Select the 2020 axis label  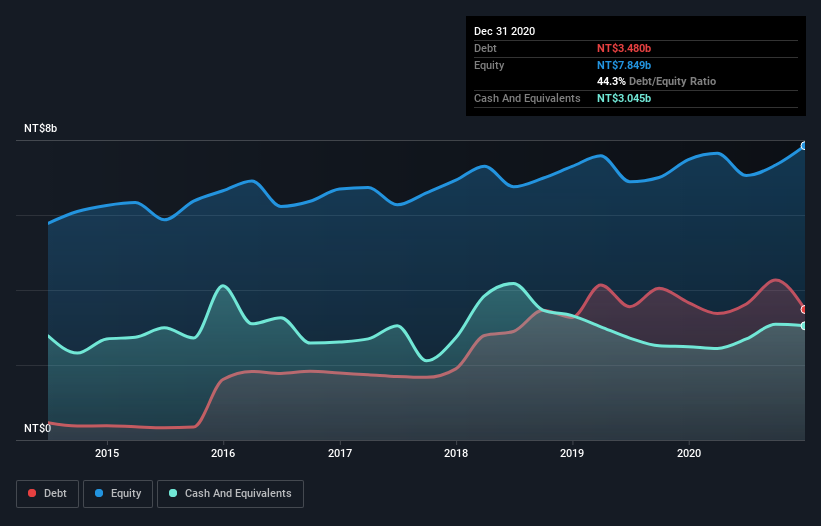(x=689, y=453)
